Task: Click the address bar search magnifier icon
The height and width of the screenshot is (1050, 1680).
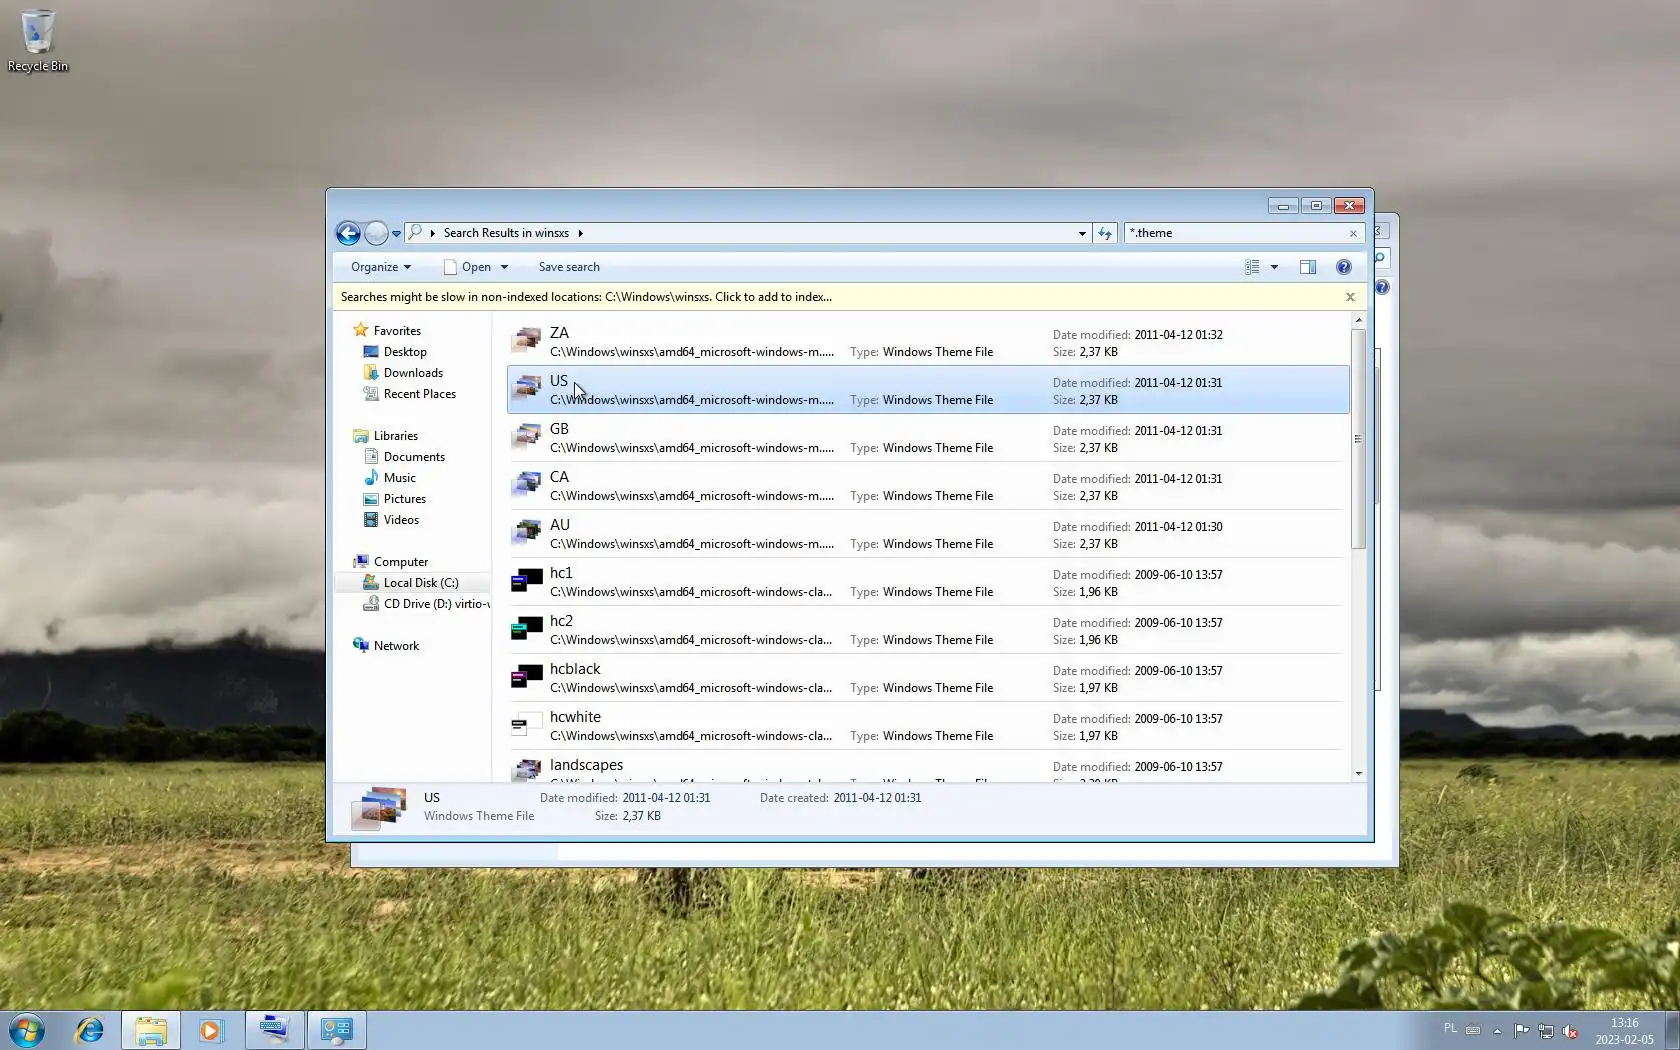Action: coord(415,233)
